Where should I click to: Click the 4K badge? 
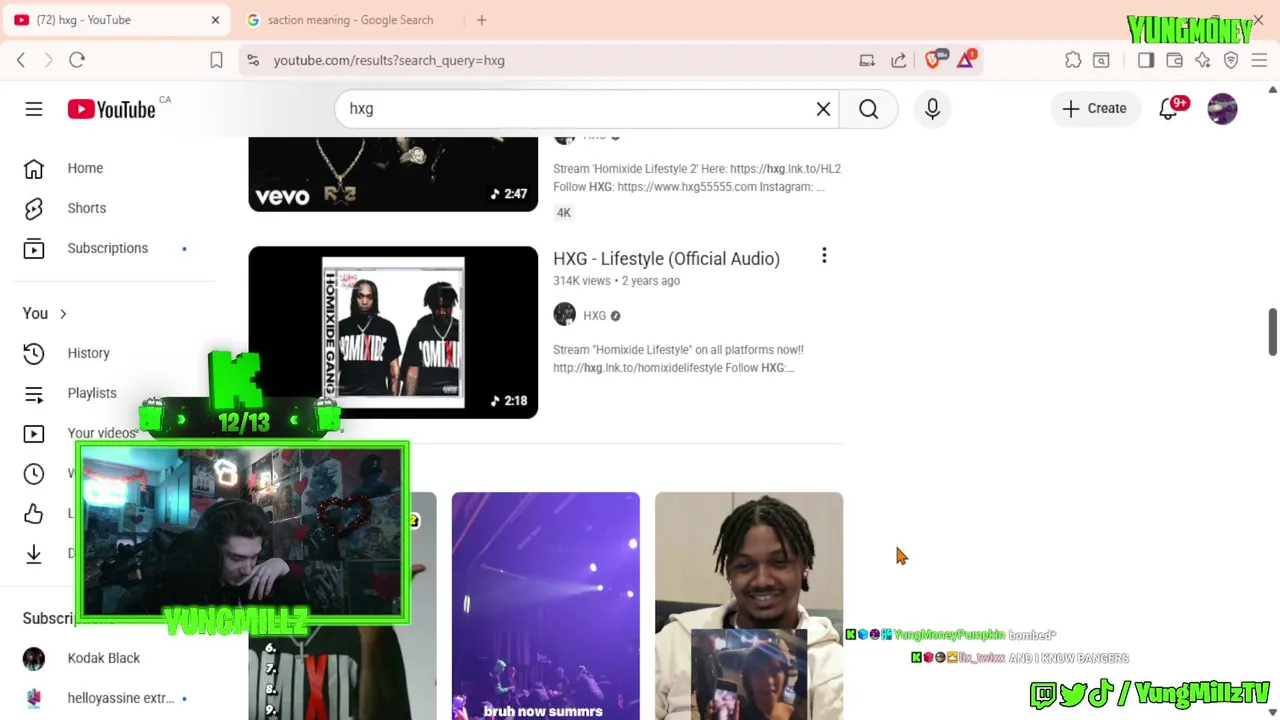[x=564, y=212]
